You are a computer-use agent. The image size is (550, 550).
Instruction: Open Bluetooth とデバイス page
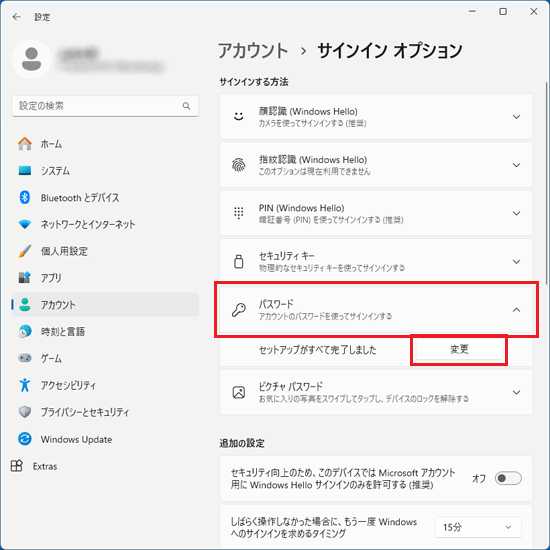[x=105, y=197]
